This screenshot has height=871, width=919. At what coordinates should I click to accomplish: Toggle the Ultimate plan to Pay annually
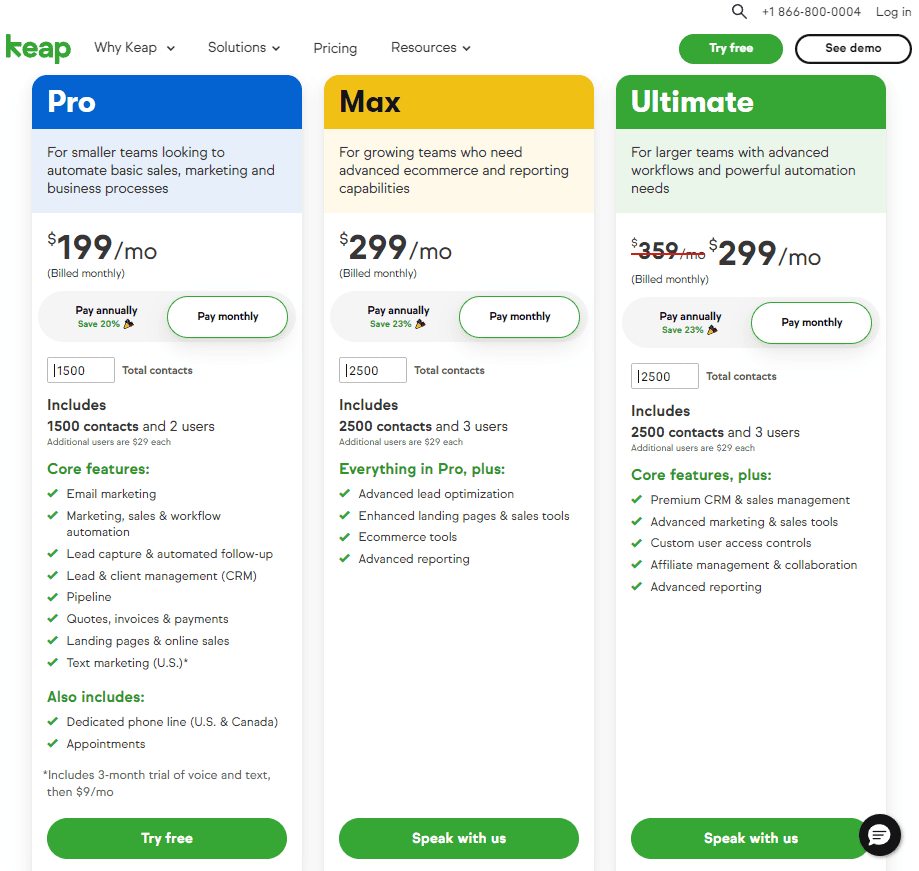click(x=690, y=322)
